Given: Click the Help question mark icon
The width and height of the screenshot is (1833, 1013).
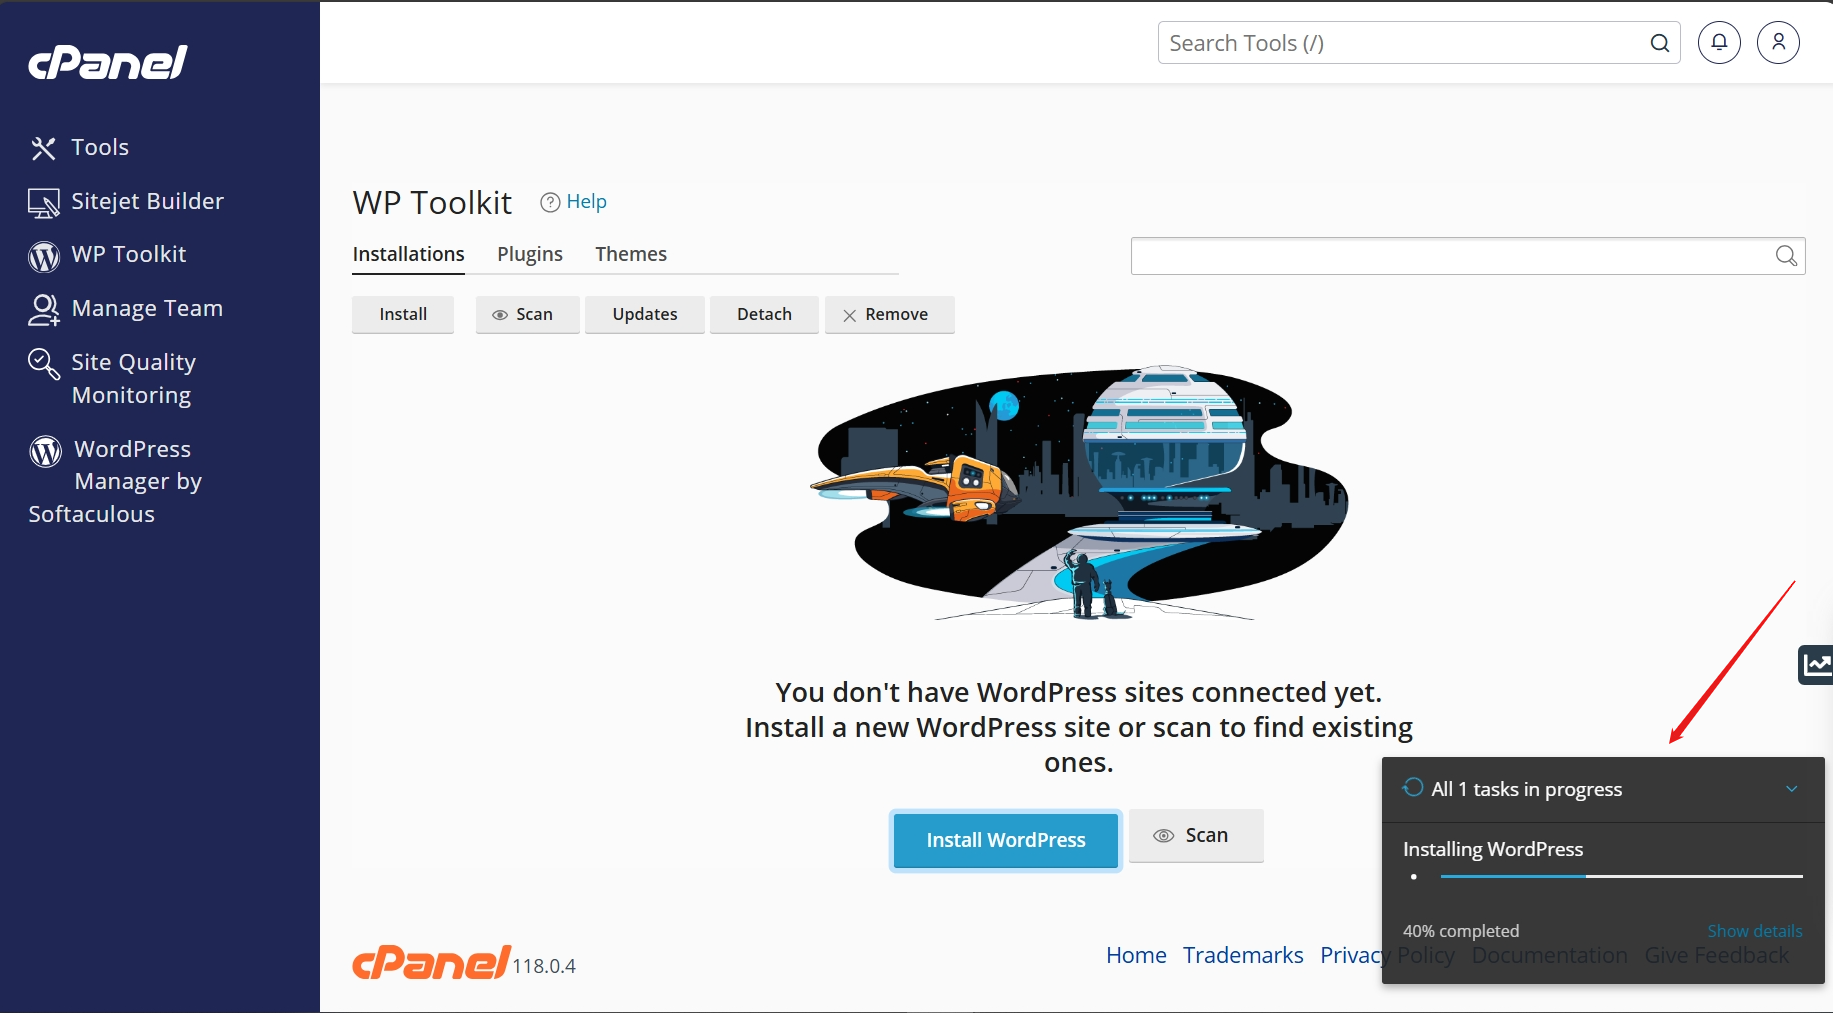Looking at the screenshot, I should click(550, 202).
